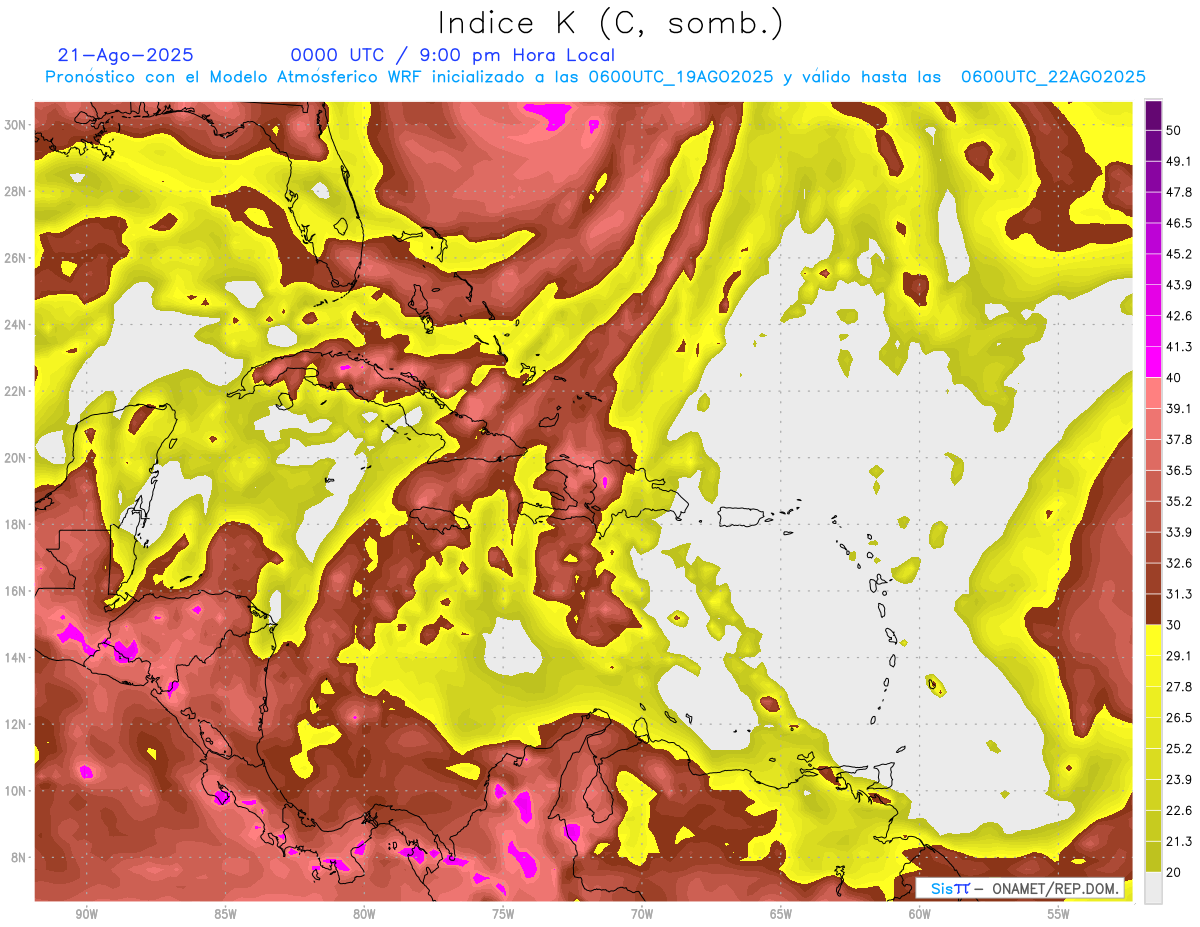Click the '70W' longitude axis label
The height and width of the screenshot is (927, 1200).
coord(642,915)
